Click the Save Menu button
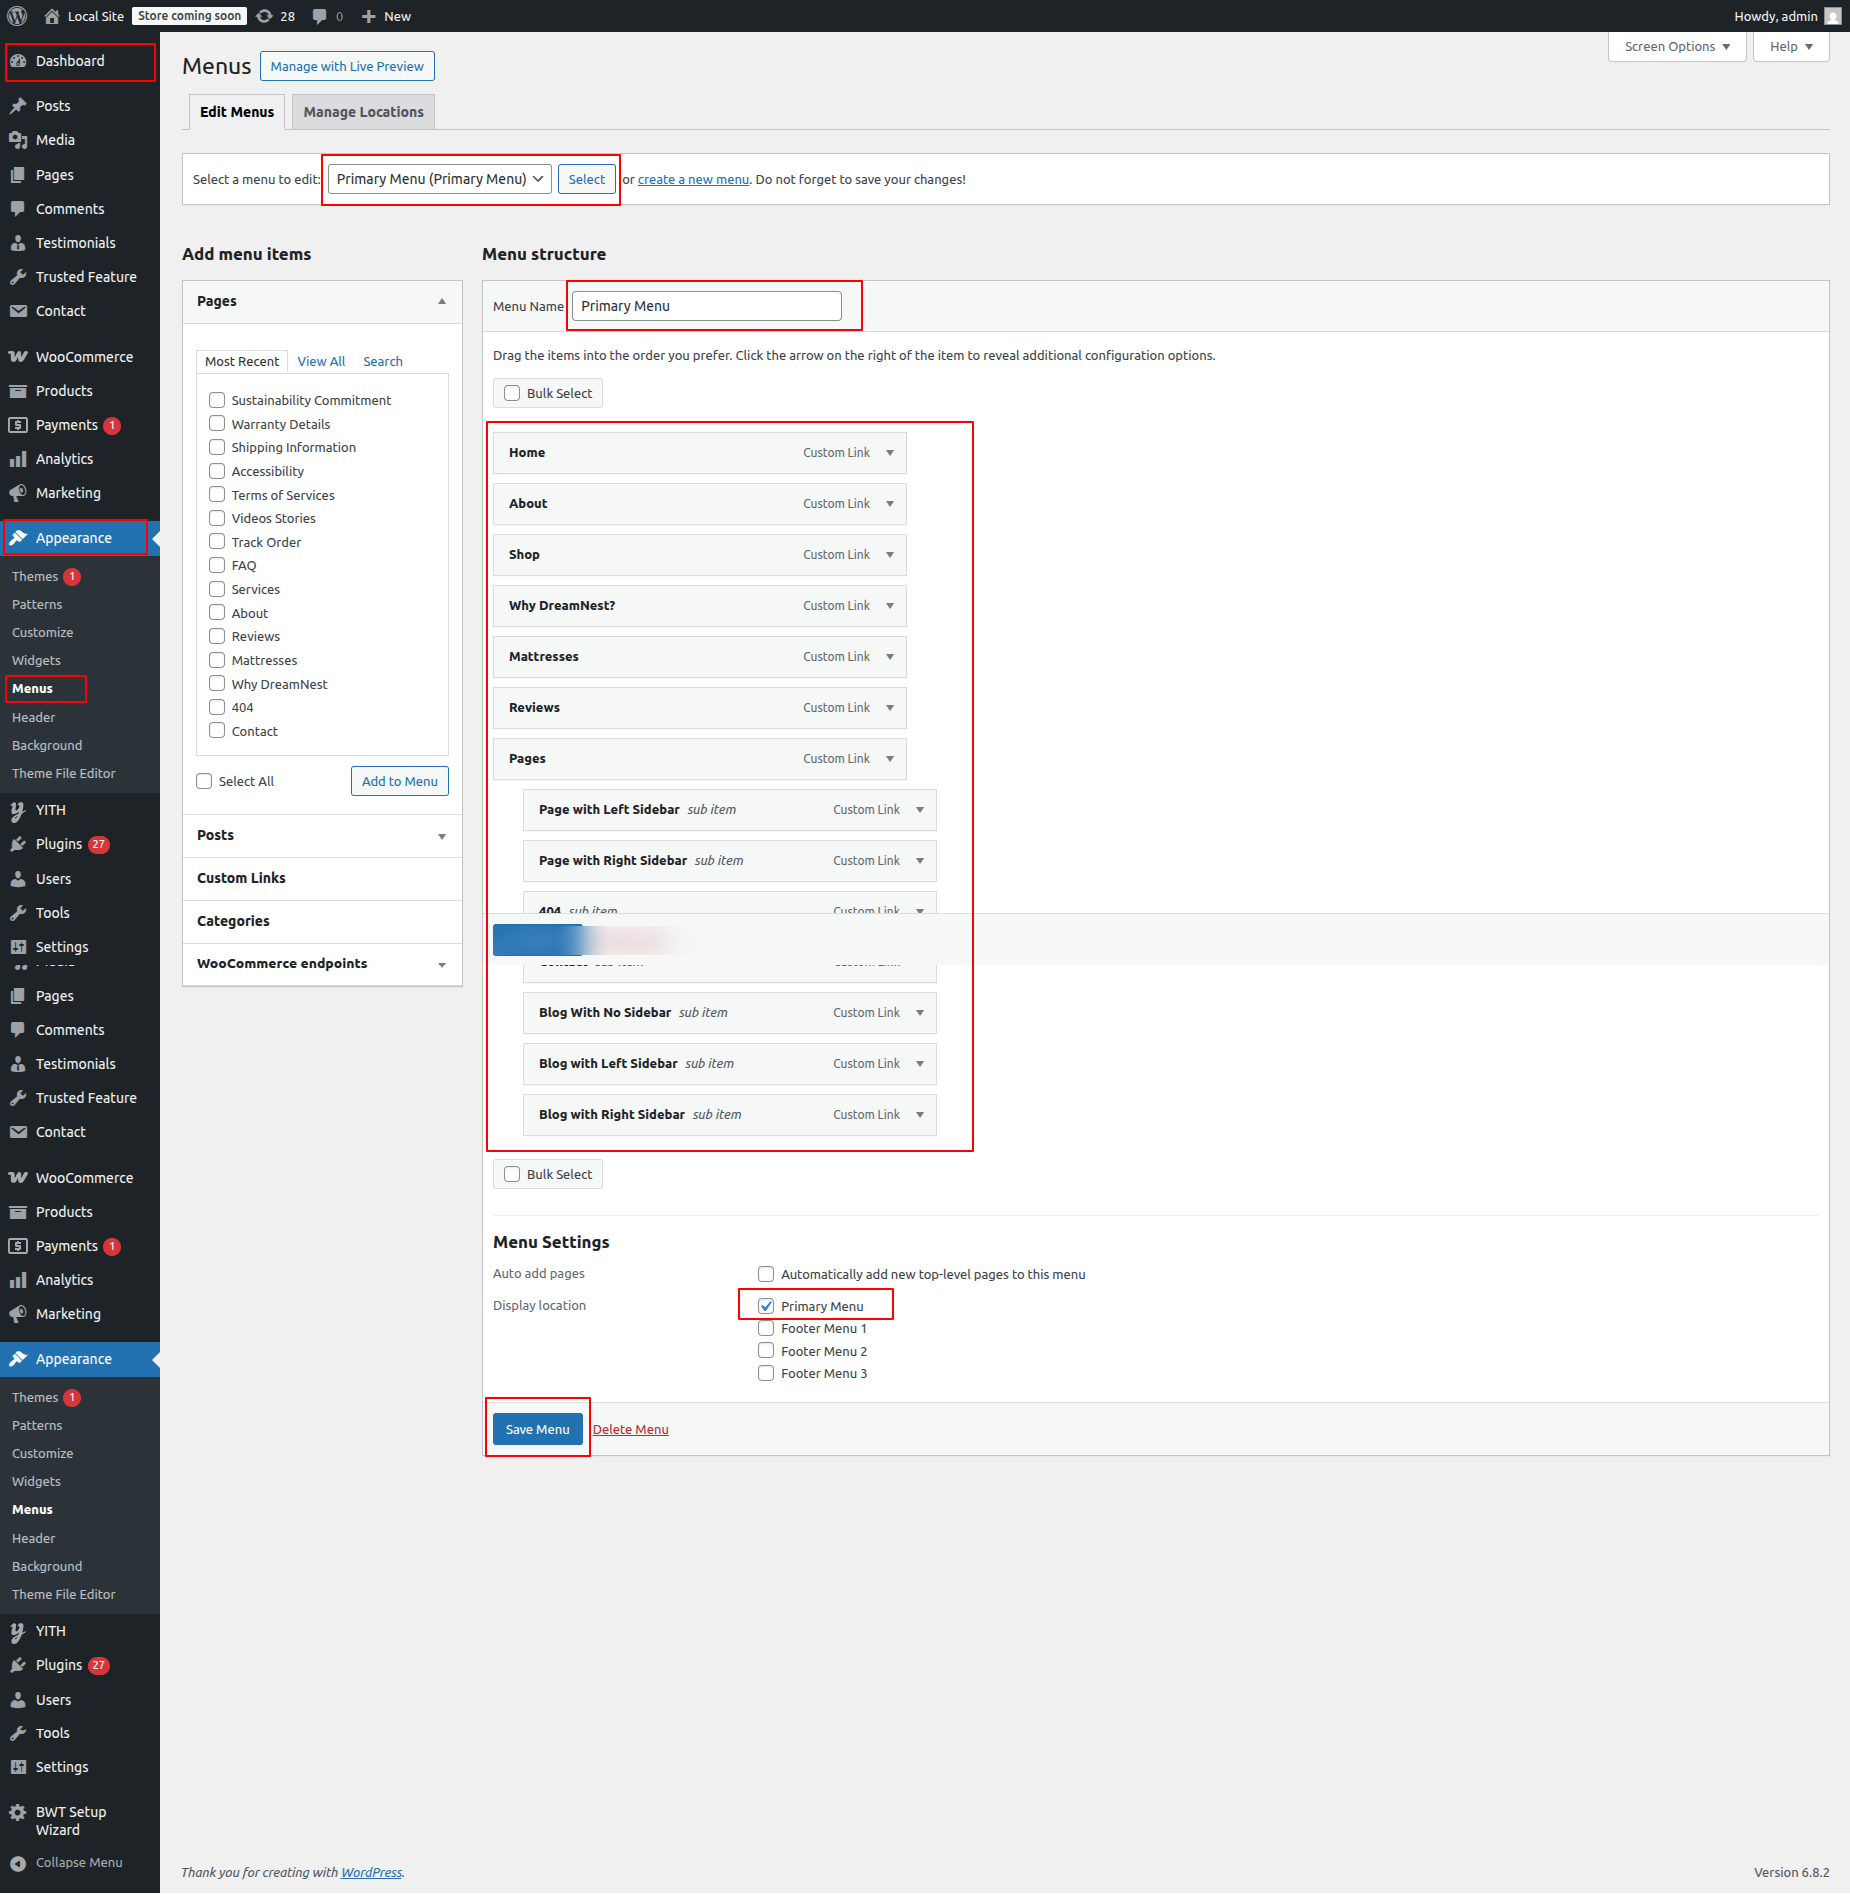1850x1895 pixels. click(537, 1429)
